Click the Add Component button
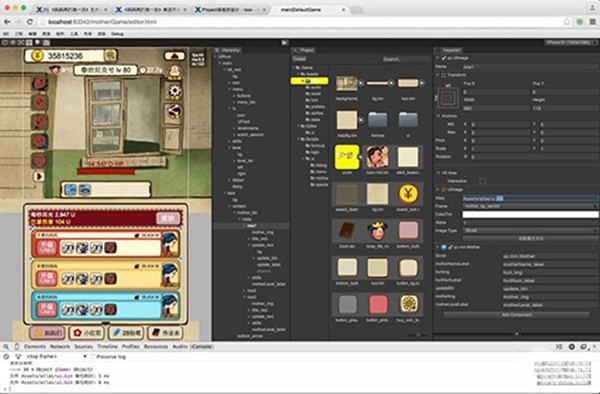Viewport: 600px width, 394px height. click(517, 315)
